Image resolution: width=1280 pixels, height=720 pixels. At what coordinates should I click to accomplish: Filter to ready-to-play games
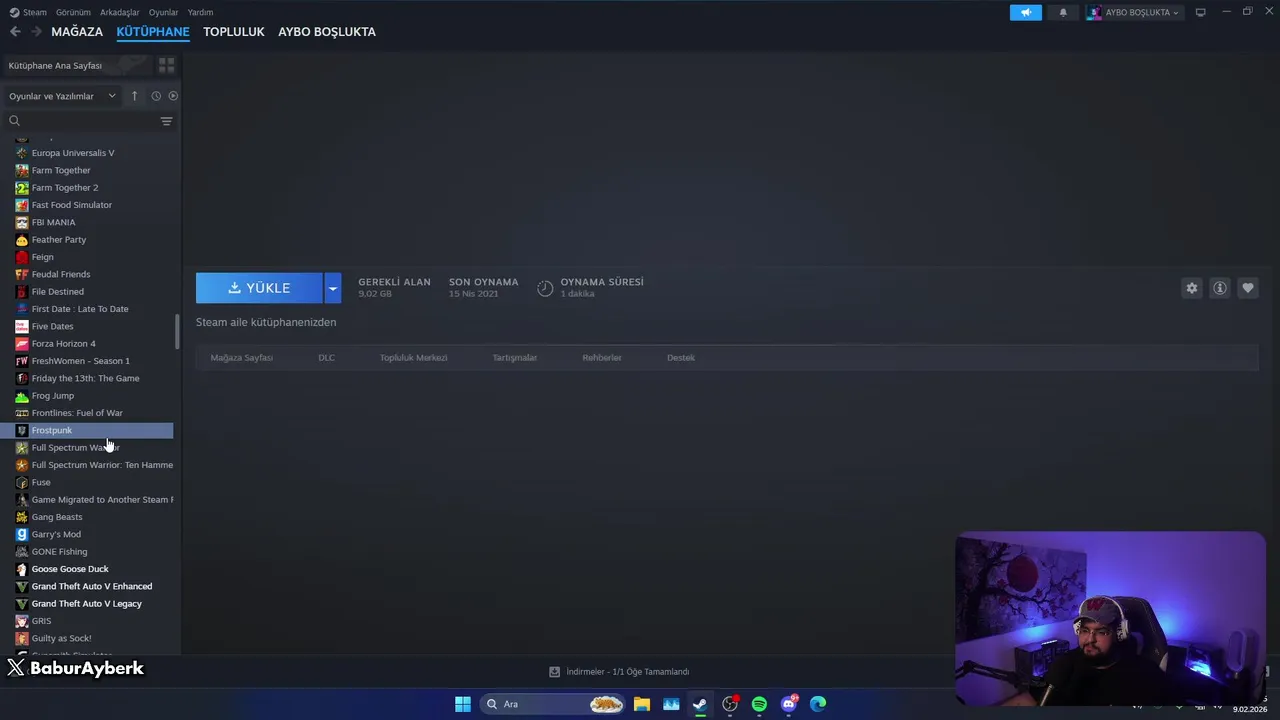coord(173,96)
